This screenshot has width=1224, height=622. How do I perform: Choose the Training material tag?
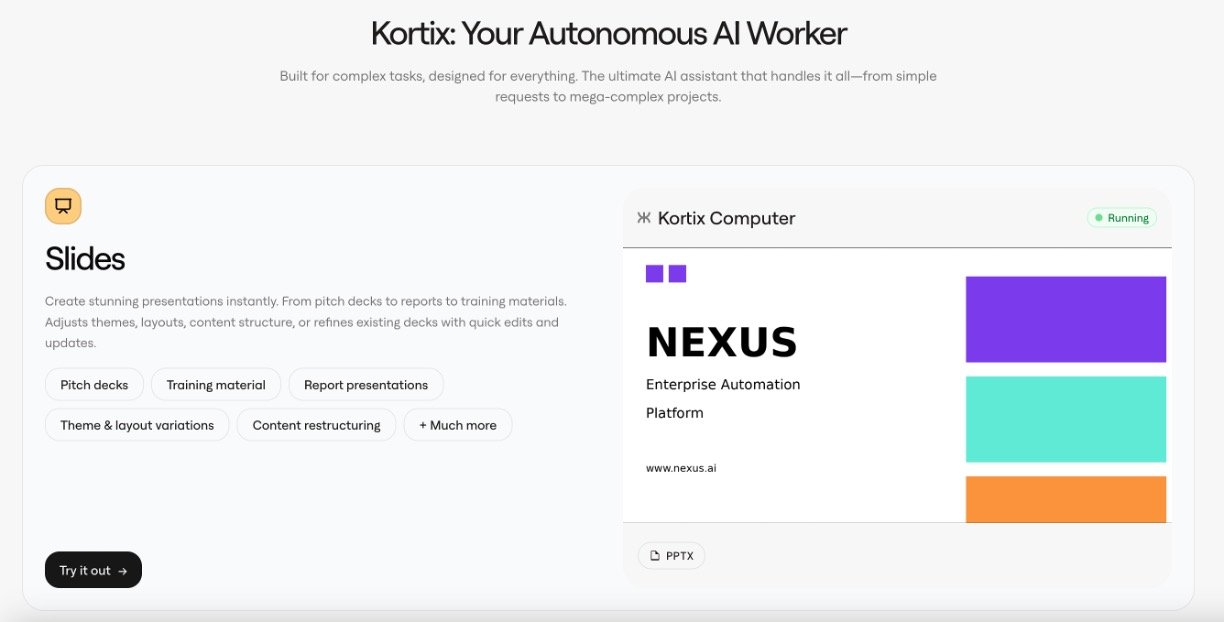click(x=216, y=385)
